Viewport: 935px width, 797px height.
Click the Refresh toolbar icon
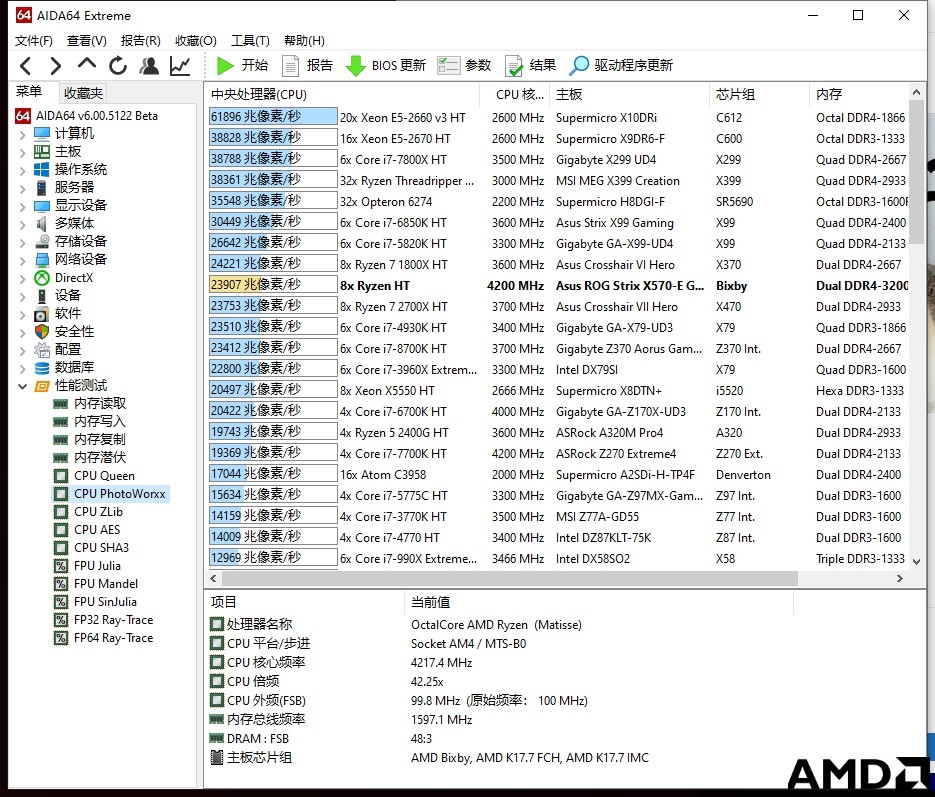pyautogui.click(x=118, y=66)
